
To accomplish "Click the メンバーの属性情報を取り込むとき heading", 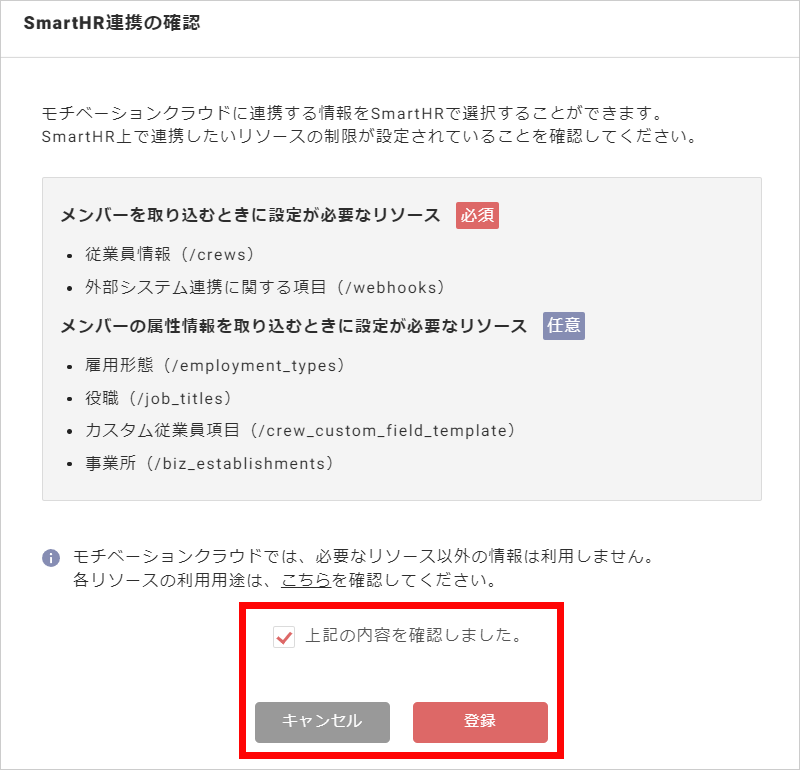I will tap(294, 326).
